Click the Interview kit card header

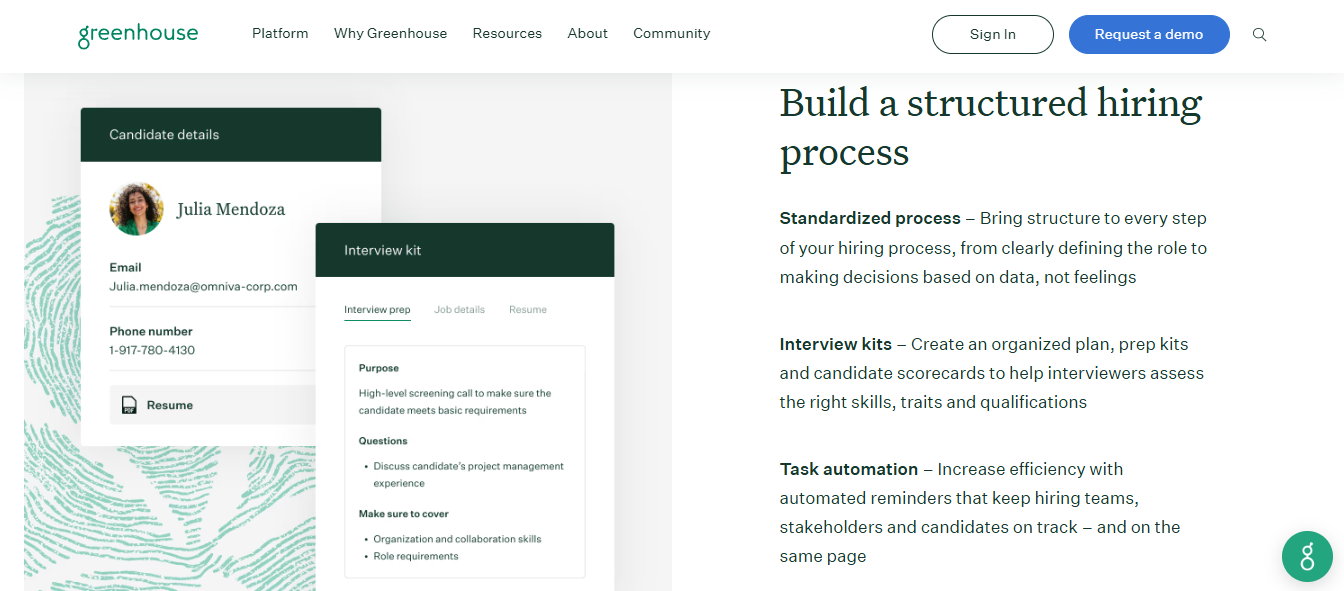point(465,250)
